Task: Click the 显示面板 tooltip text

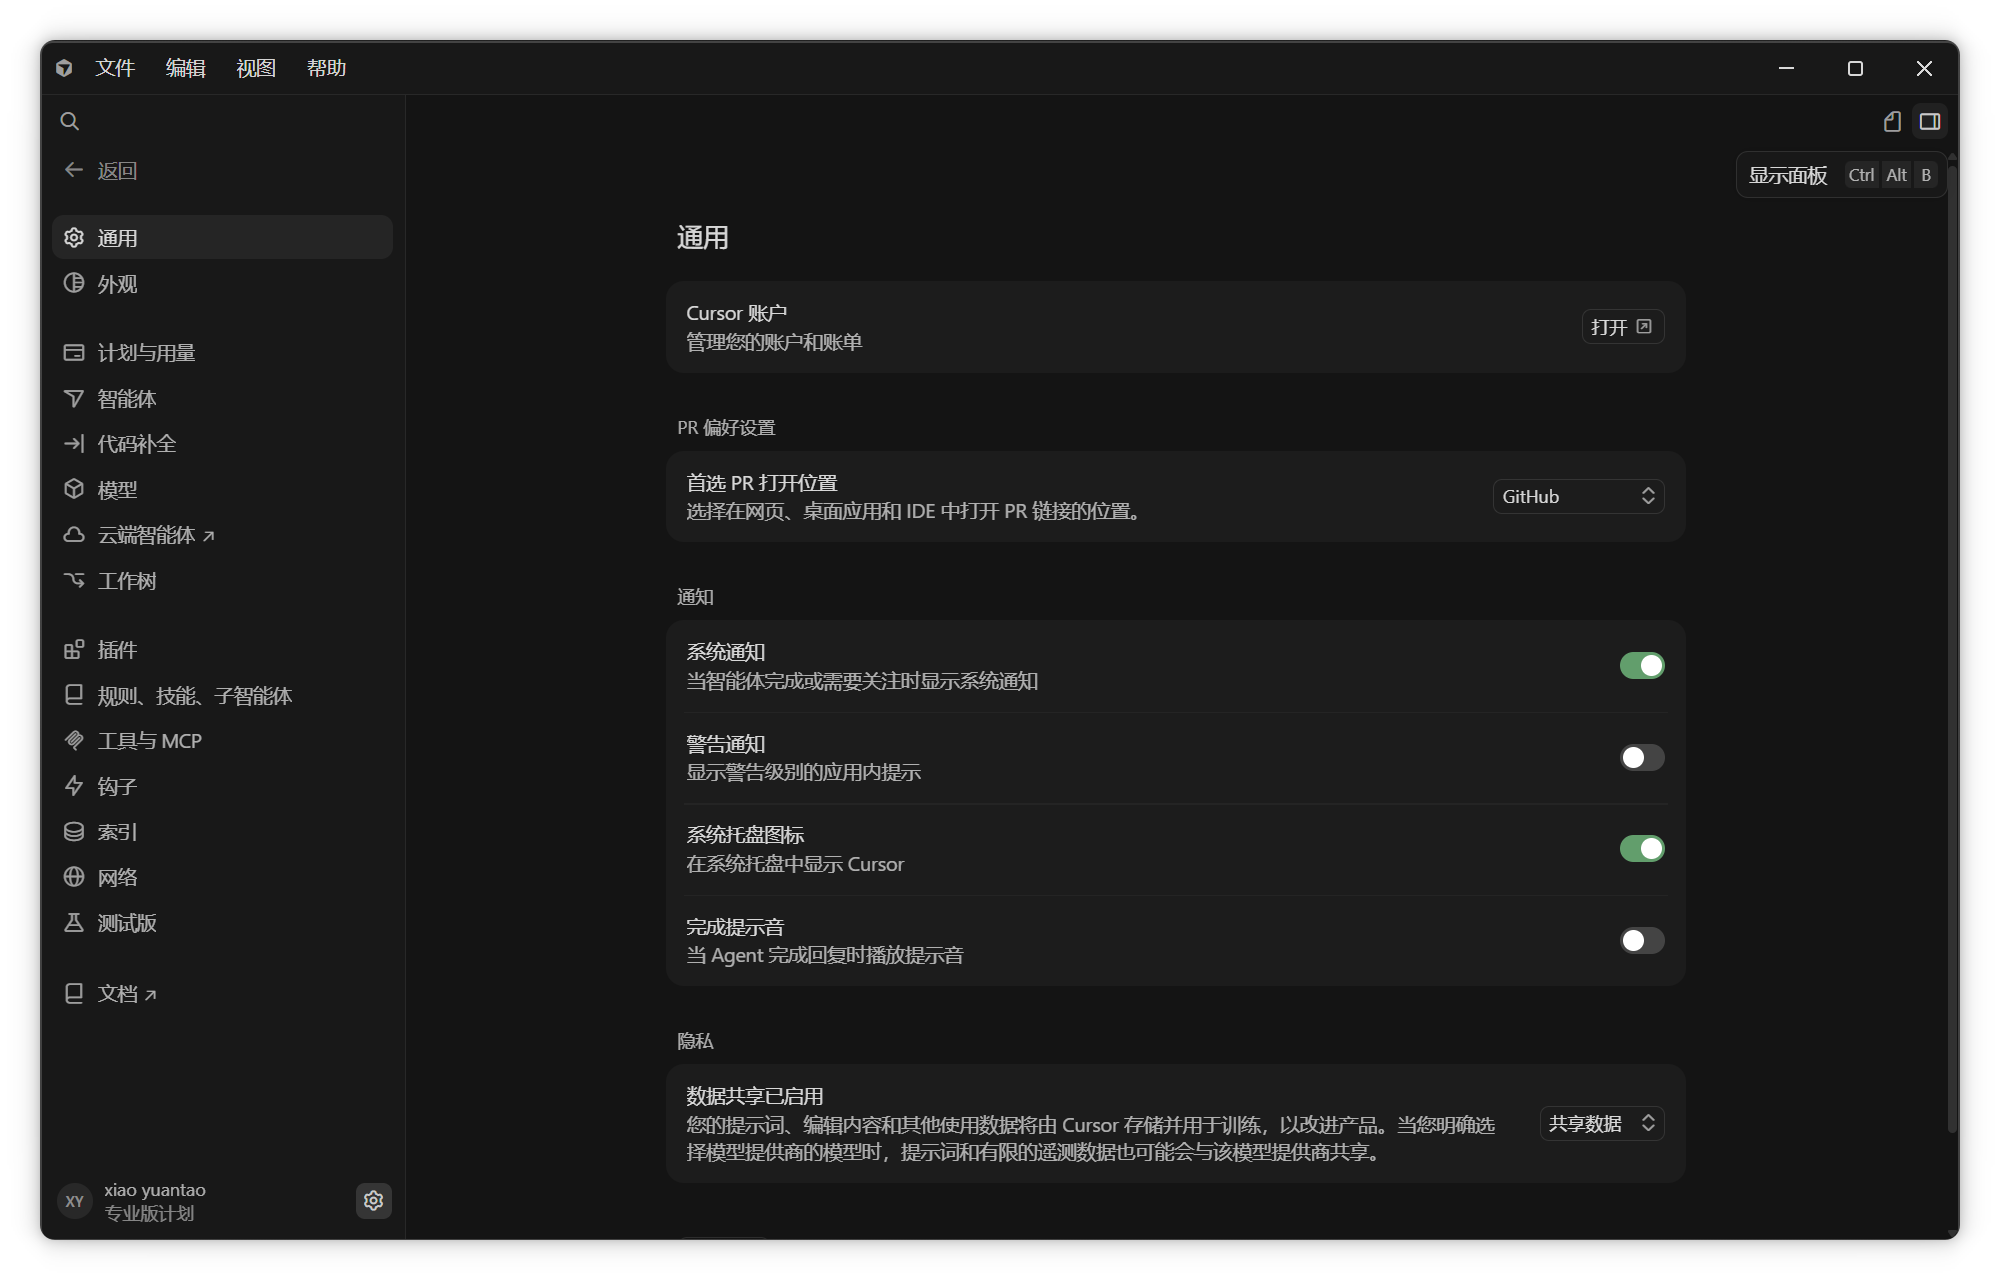Action: click(1788, 175)
